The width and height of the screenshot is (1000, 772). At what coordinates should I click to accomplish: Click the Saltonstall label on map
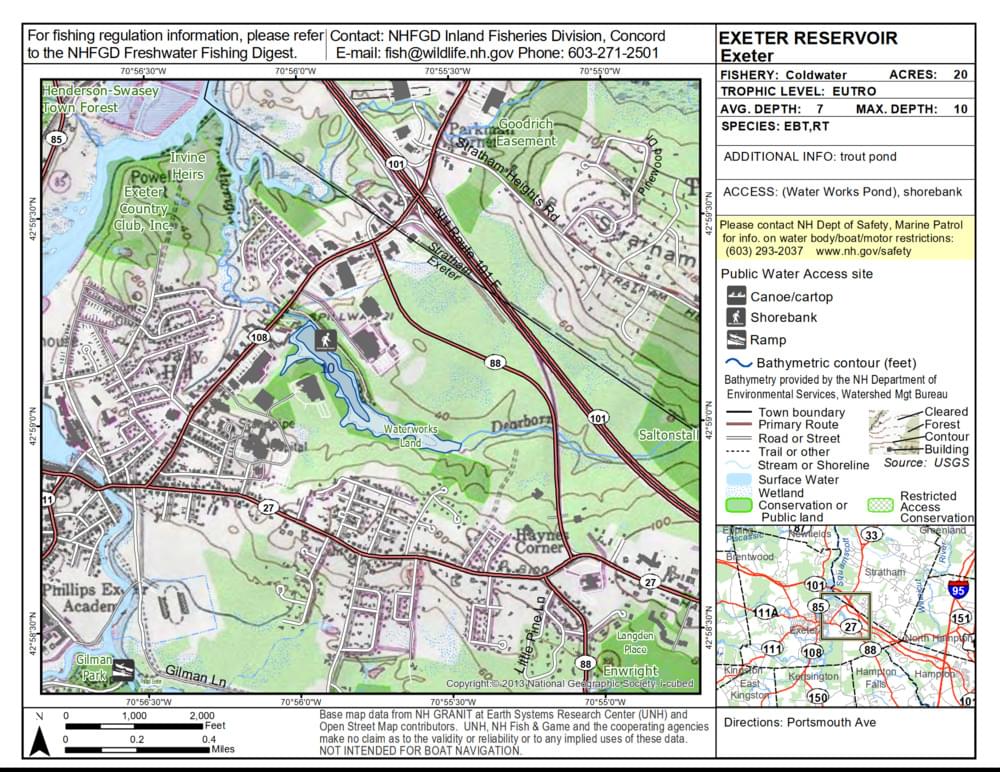pos(668,435)
